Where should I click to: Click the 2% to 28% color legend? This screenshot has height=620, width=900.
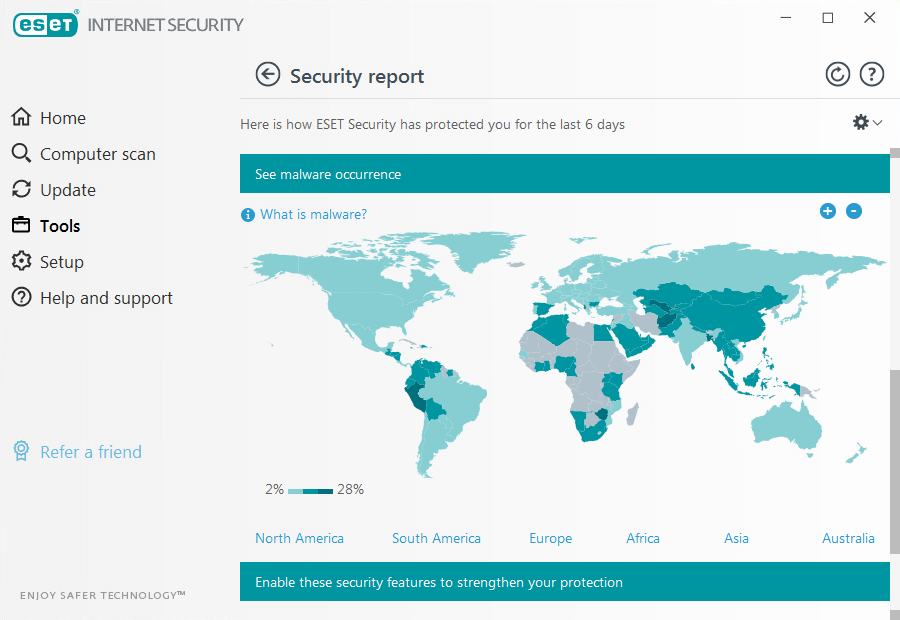[310, 490]
